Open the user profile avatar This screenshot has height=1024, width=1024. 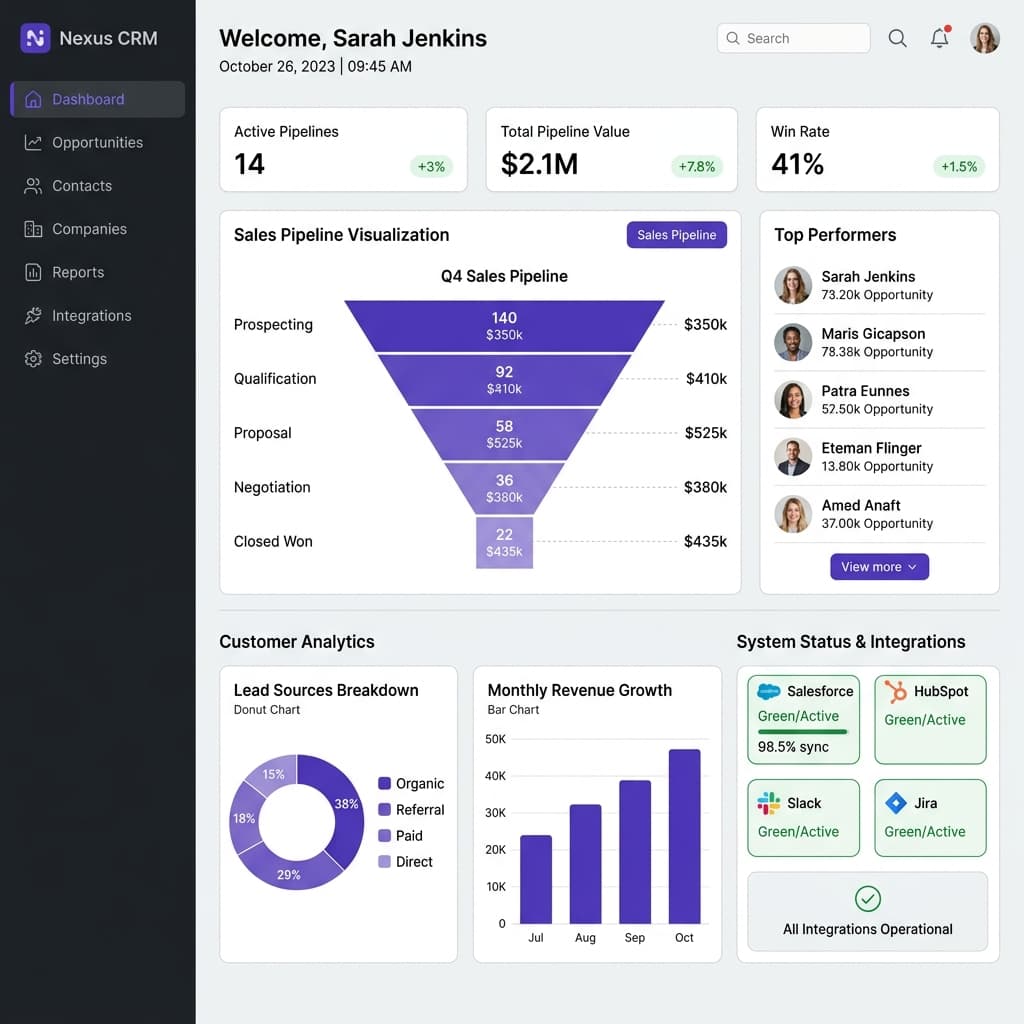[985, 38]
